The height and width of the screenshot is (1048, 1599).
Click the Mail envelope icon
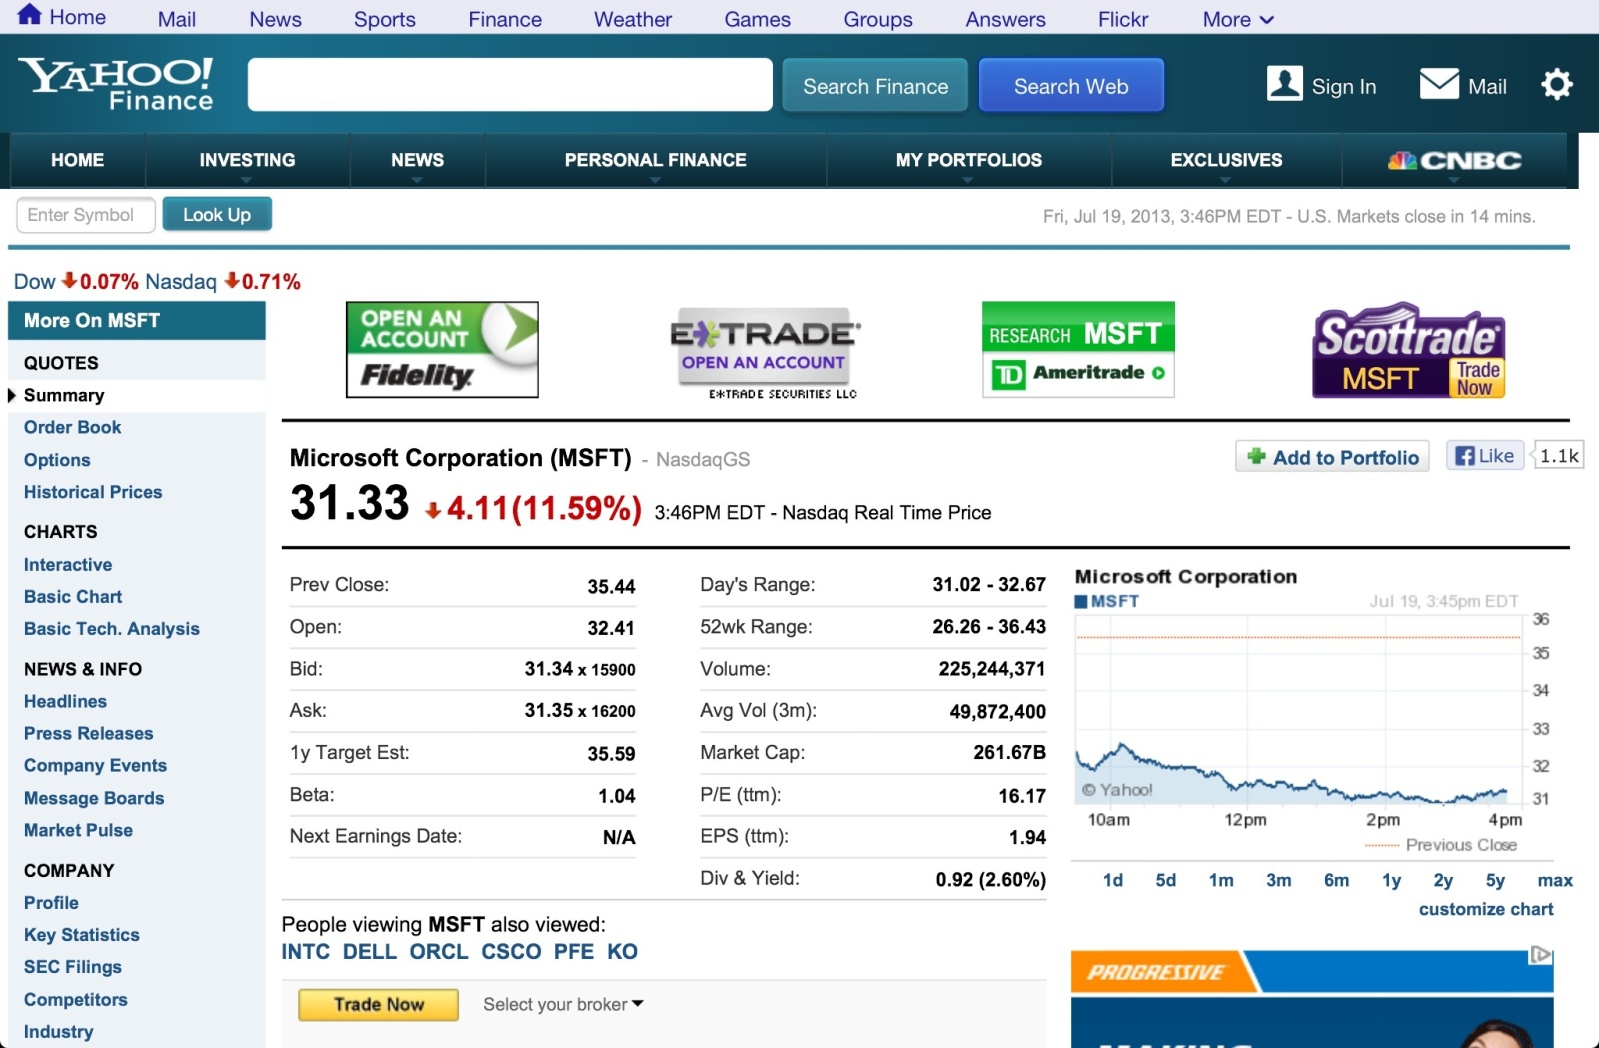click(x=1439, y=84)
